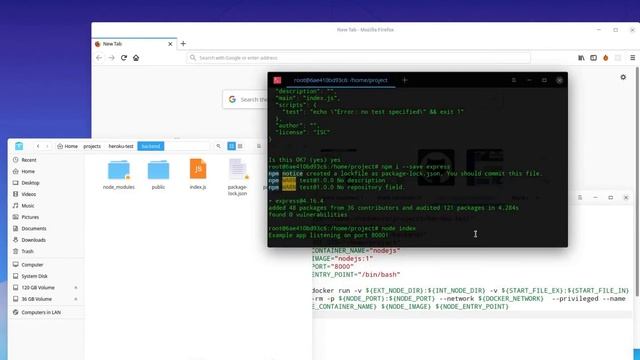
Task: Click Google search box on new tab page
Action: (x=245, y=100)
